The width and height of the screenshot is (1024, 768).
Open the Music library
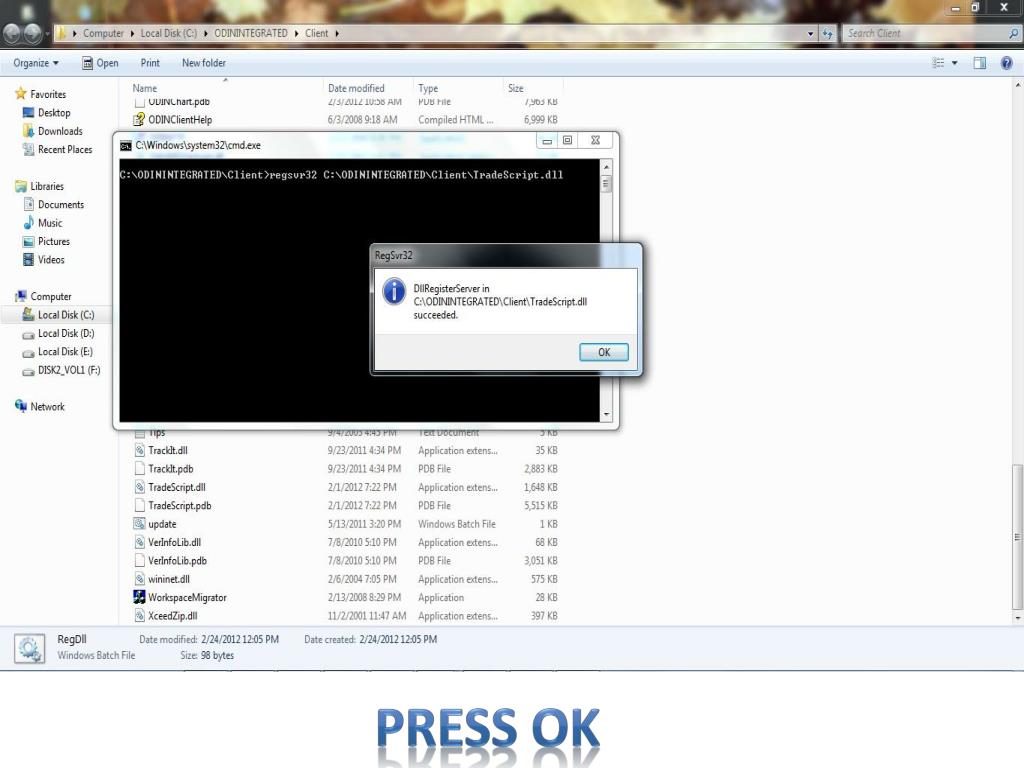coord(50,223)
